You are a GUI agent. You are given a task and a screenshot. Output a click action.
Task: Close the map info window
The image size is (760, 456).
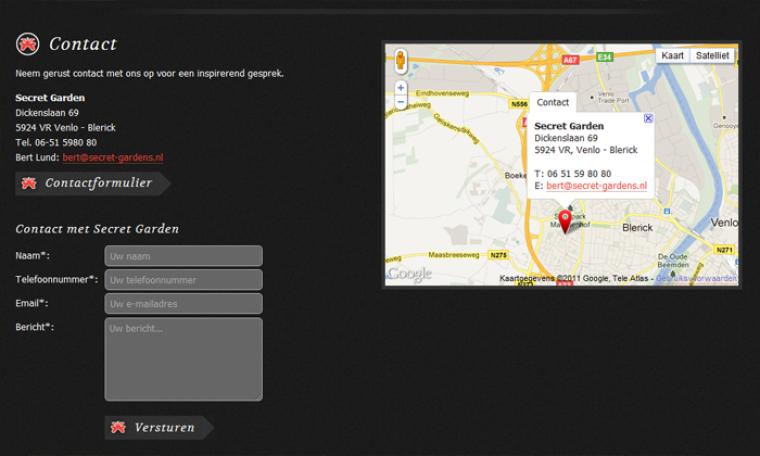648,118
